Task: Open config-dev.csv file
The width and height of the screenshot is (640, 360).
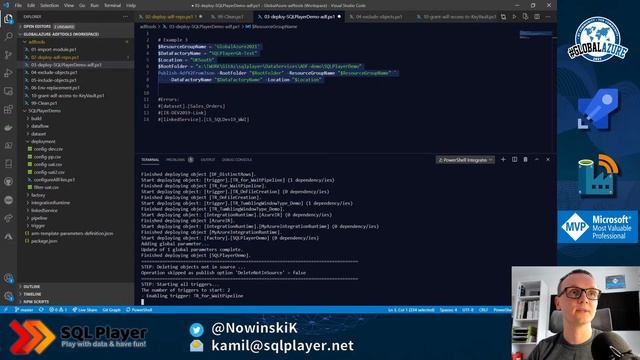Action: tap(76, 149)
